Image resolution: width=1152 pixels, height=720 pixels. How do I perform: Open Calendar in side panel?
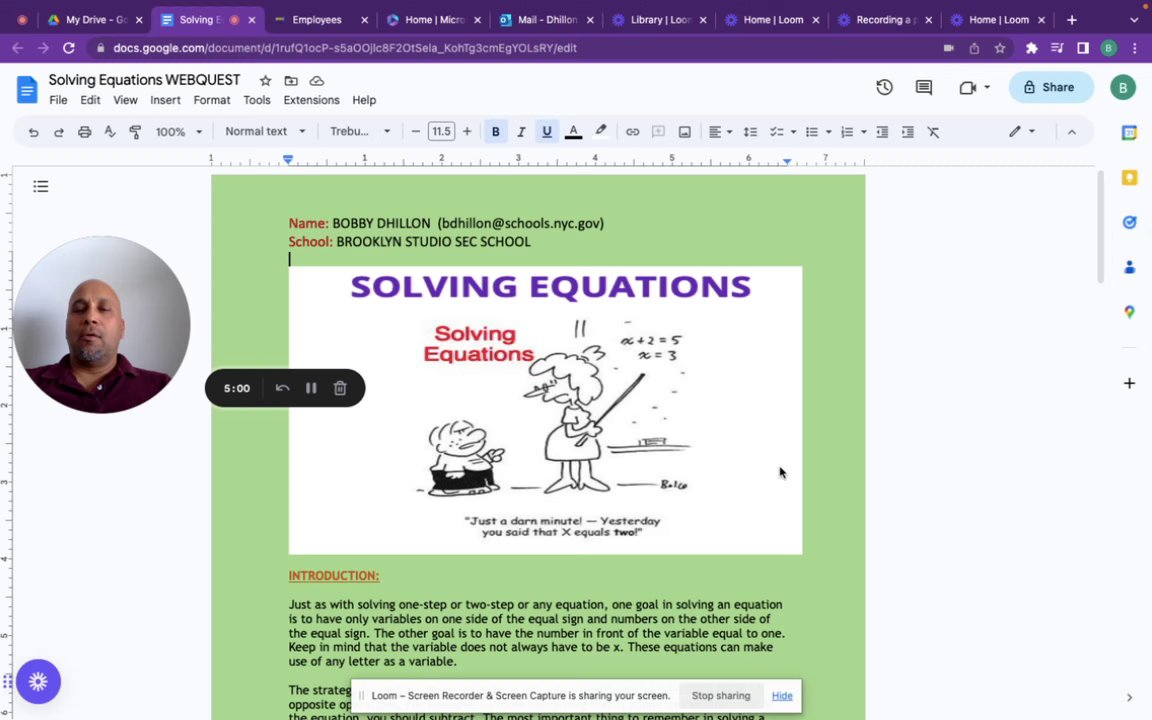click(1129, 133)
